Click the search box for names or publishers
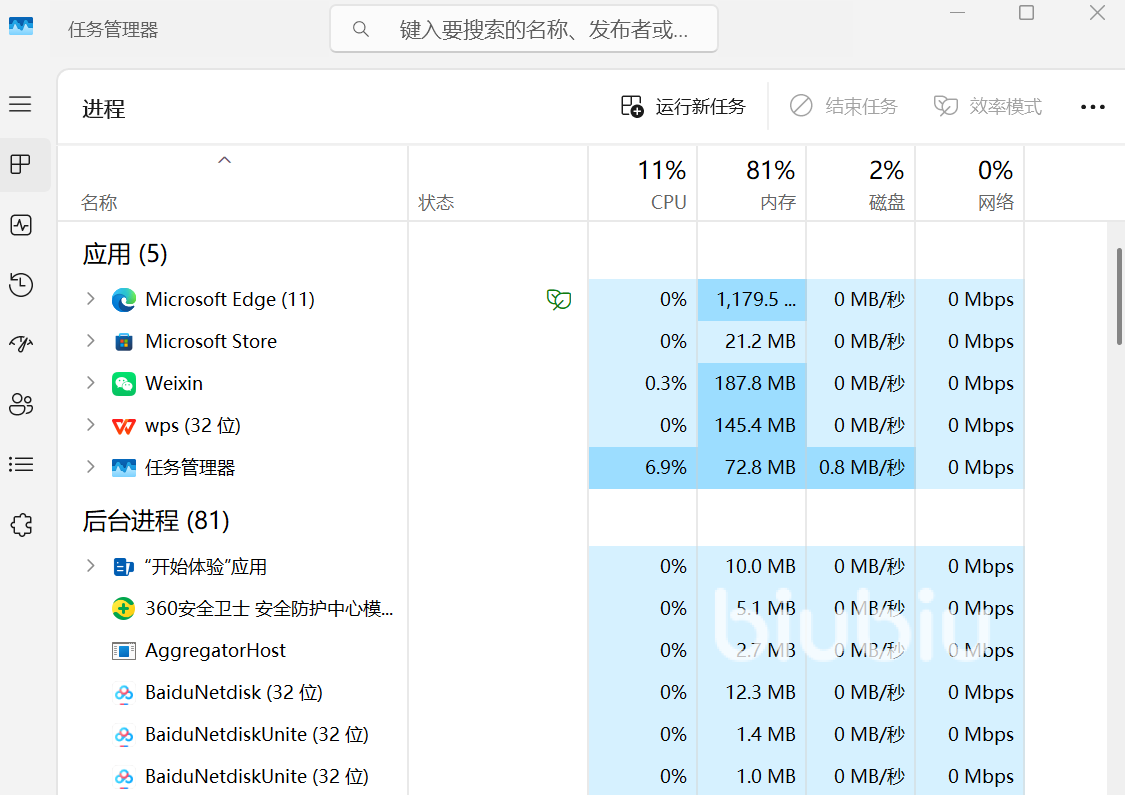Image resolution: width=1125 pixels, height=795 pixels. coord(524,29)
